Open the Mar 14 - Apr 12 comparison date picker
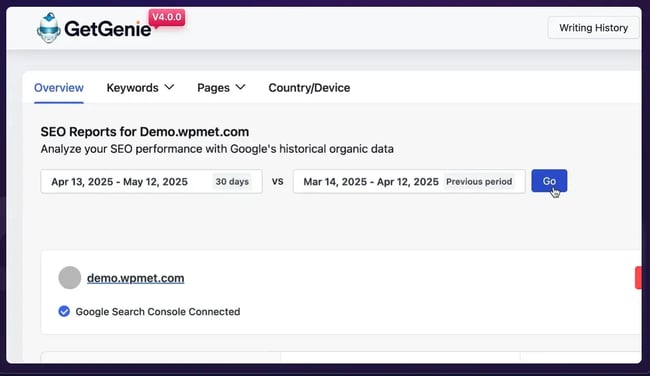The image size is (650, 376). coord(409,182)
